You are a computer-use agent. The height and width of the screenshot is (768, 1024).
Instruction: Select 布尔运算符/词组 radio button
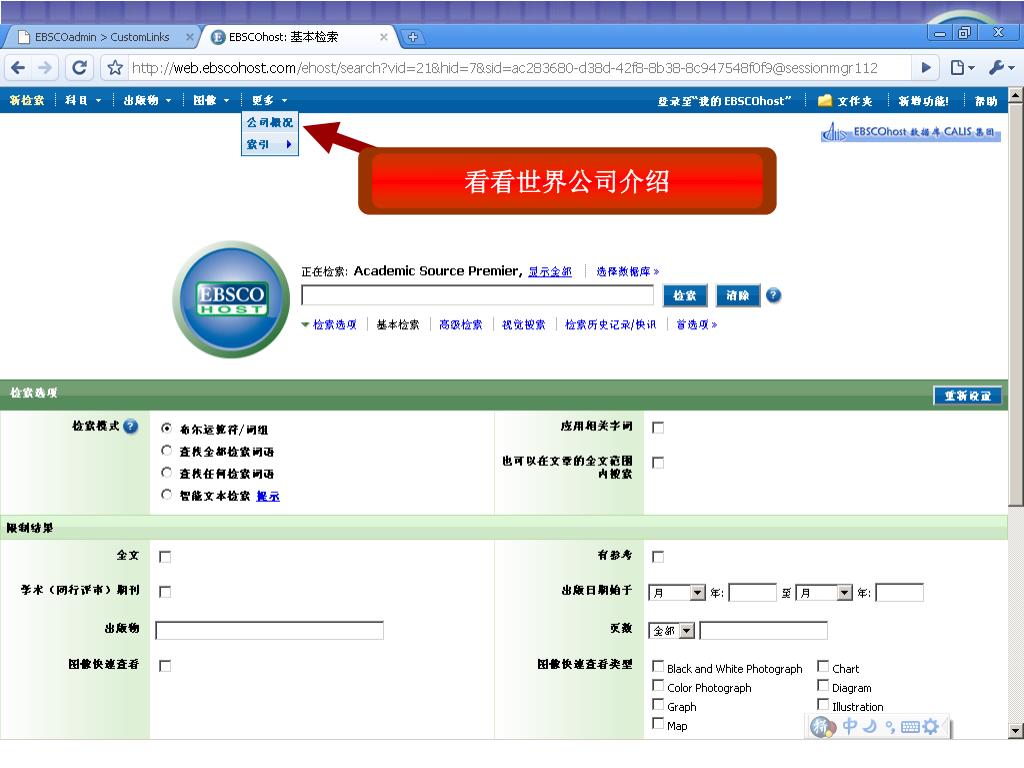coord(167,428)
